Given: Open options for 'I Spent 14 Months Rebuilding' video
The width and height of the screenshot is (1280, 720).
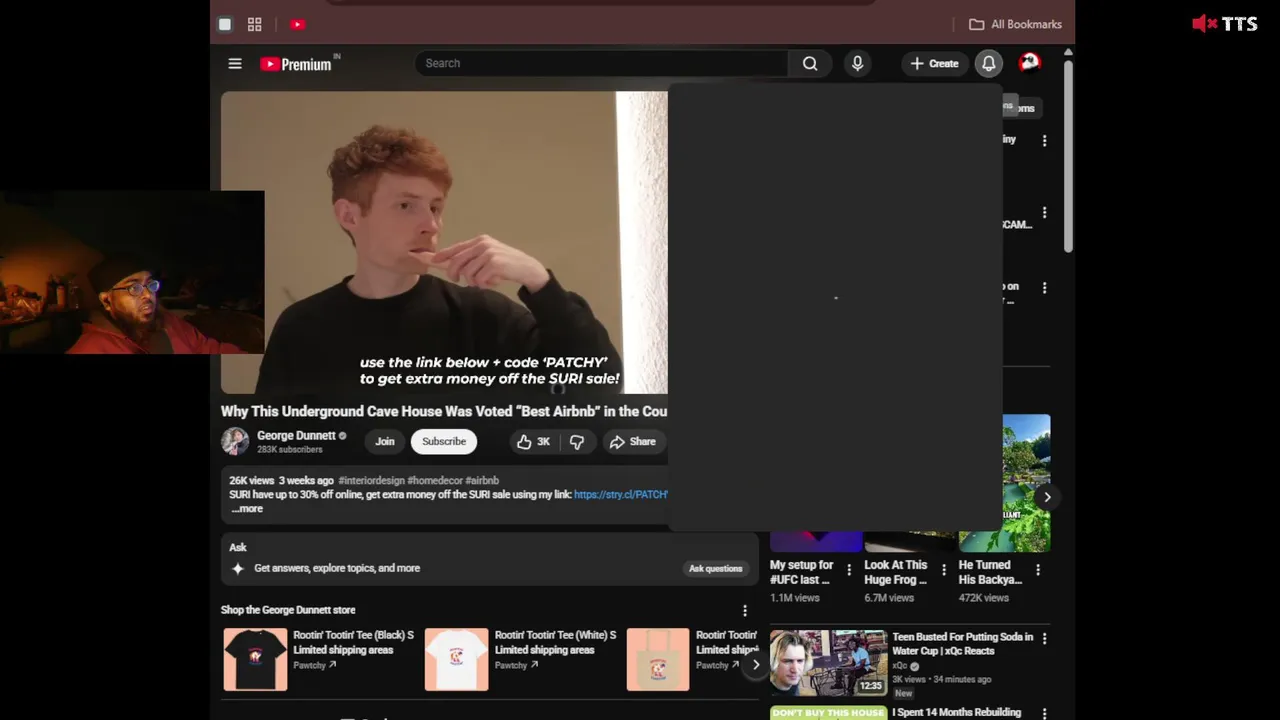Looking at the screenshot, I should point(1044,713).
